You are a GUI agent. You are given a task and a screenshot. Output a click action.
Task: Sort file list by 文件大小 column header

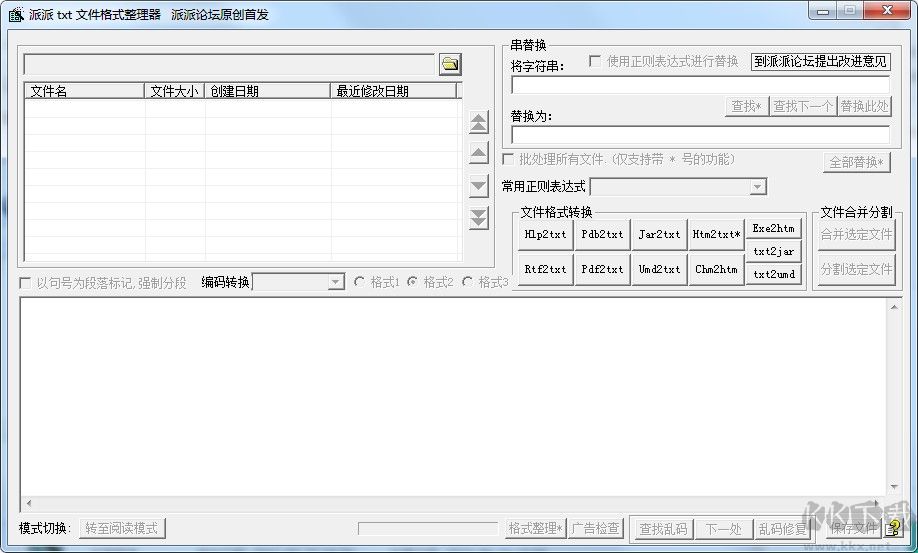click(174, 91)
